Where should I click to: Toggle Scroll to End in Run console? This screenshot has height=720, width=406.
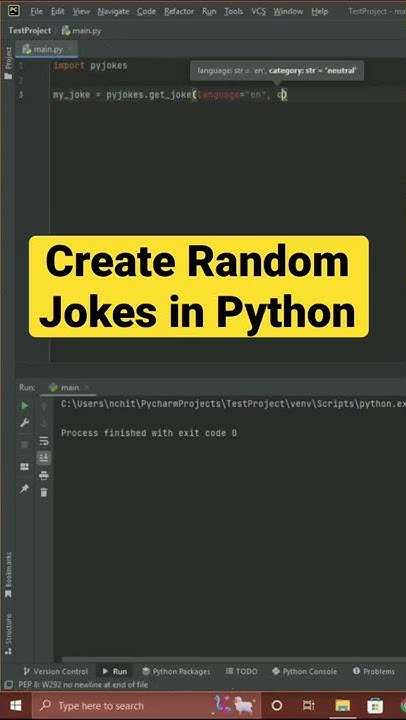(x=44, y=458)
